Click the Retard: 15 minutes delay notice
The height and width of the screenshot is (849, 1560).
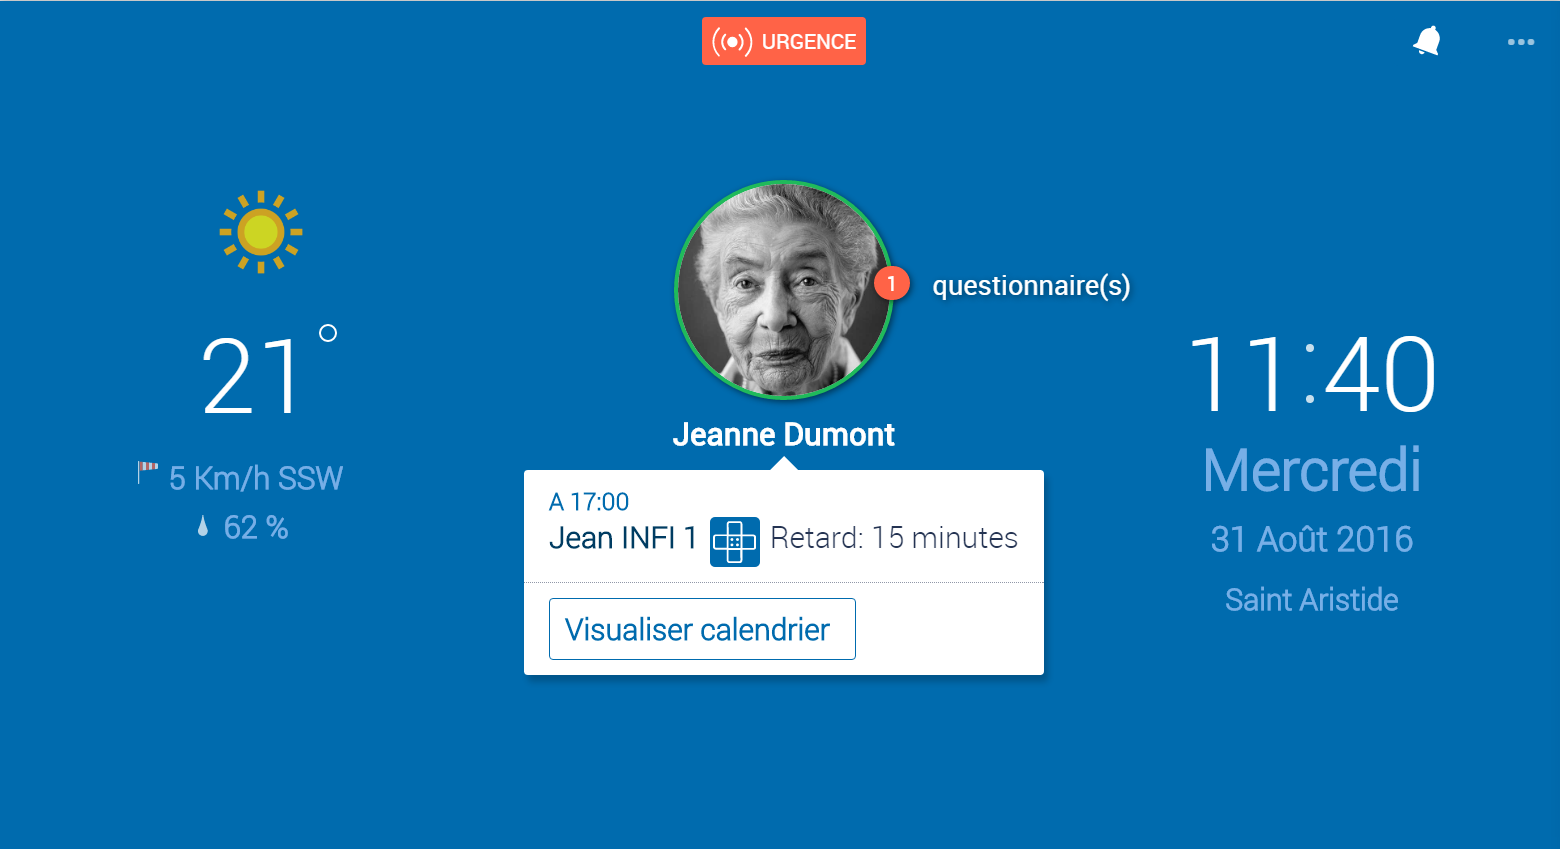[x=893, y=538]
